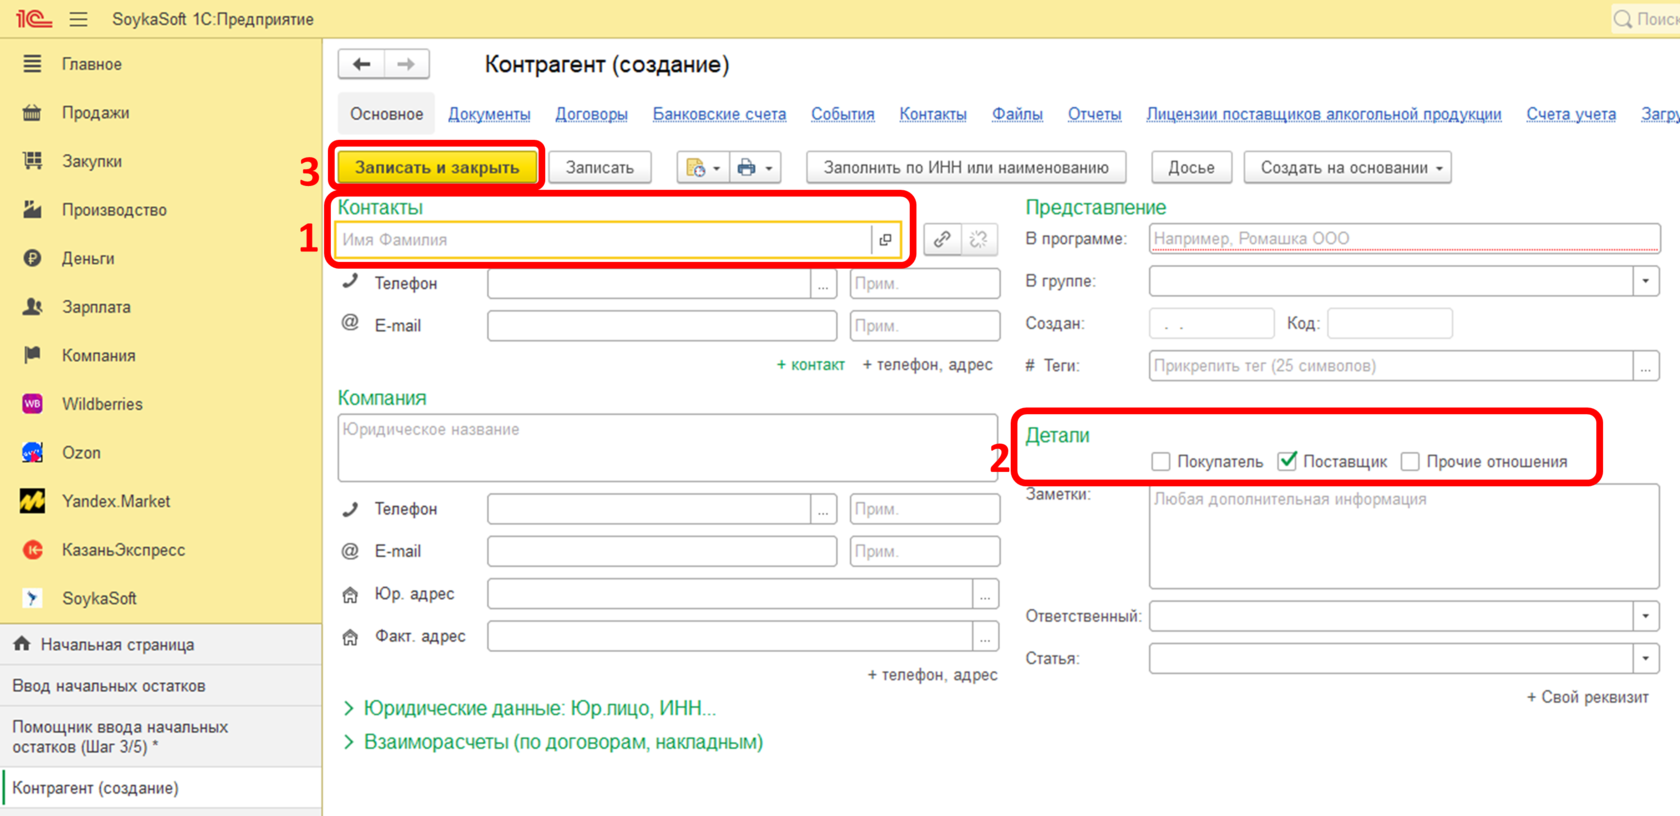Click the Продажи basket icon
The height and width of the screenshot is (816, 1680).
pos(32,113)
